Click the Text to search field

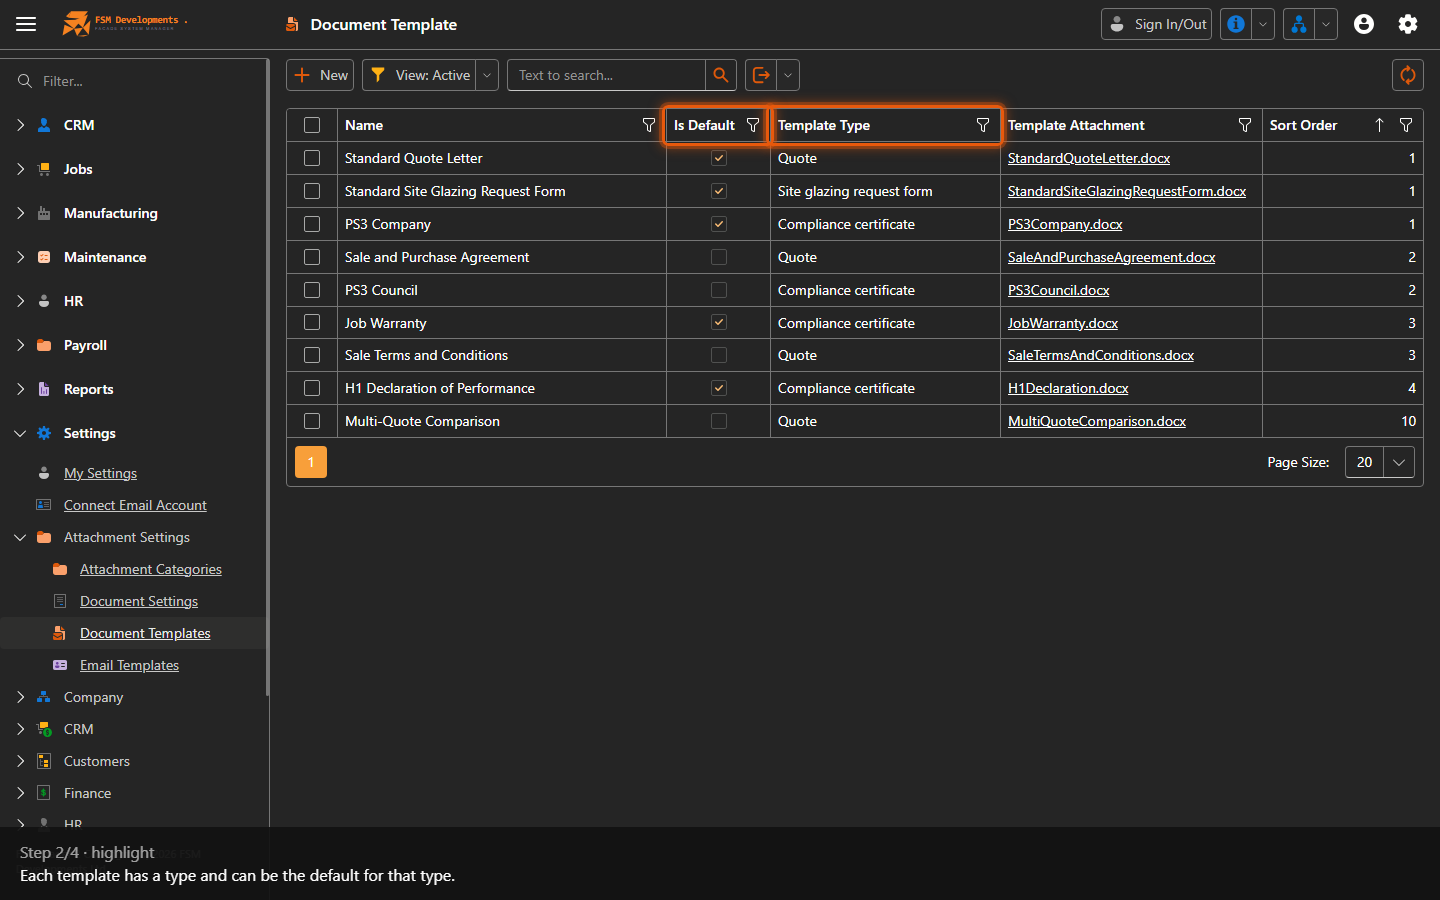point(606,75)
